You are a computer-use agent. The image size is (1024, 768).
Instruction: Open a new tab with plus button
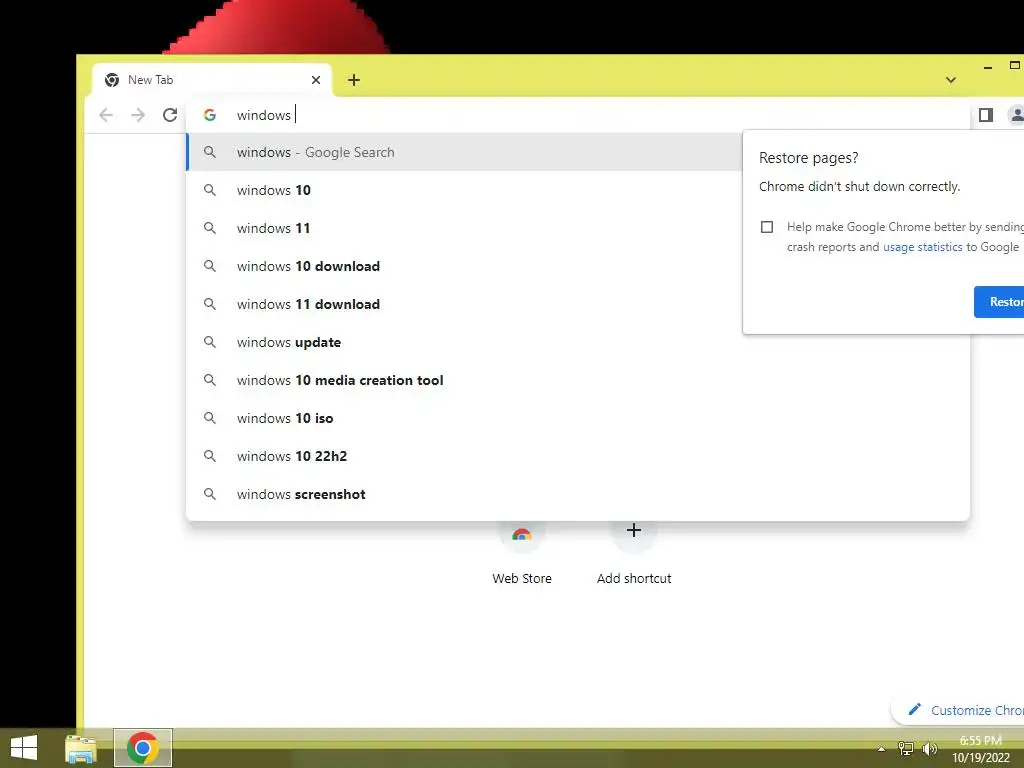(353, 80)
